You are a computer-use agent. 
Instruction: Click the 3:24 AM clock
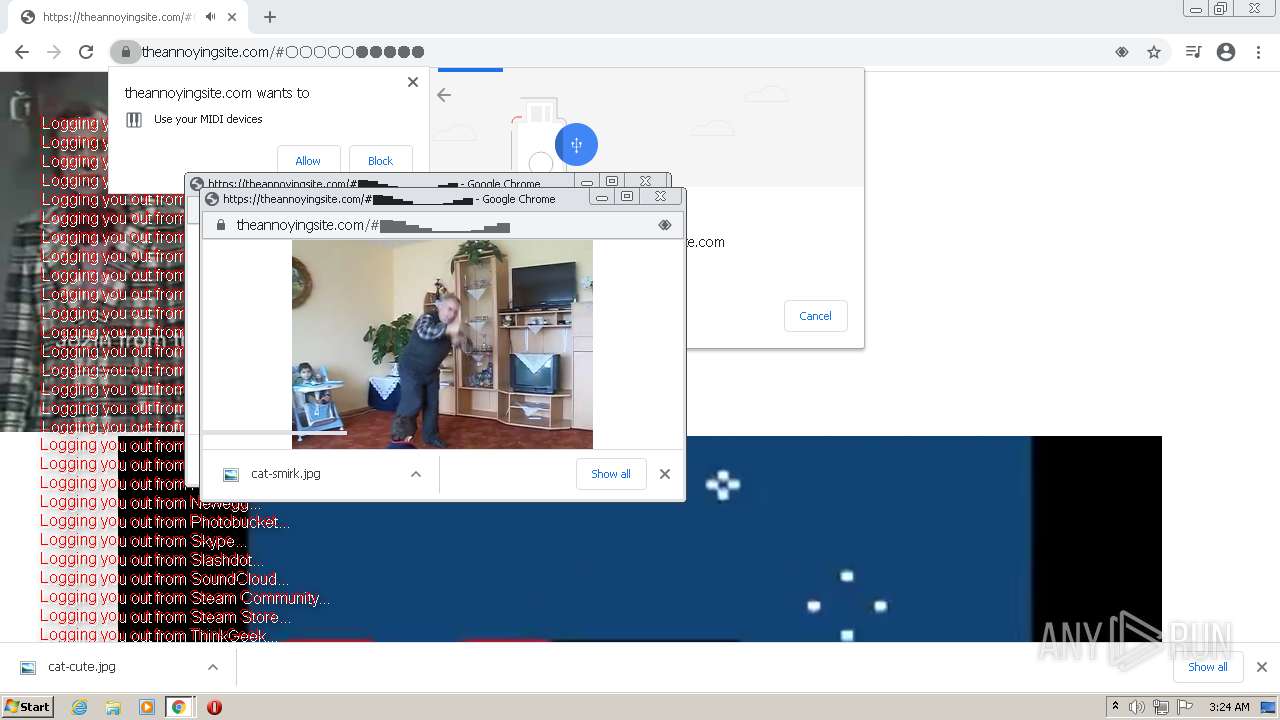tap(1229, 707)
